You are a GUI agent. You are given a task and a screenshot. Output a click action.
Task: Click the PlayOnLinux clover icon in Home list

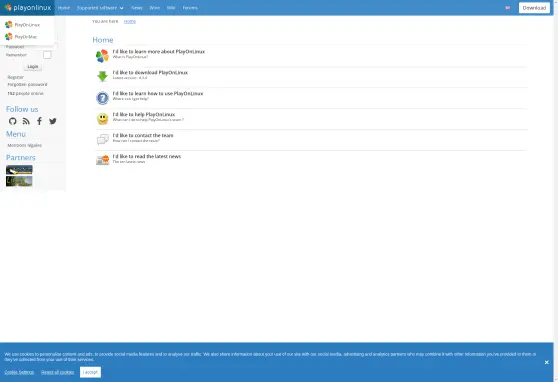[x=102, y=56]
